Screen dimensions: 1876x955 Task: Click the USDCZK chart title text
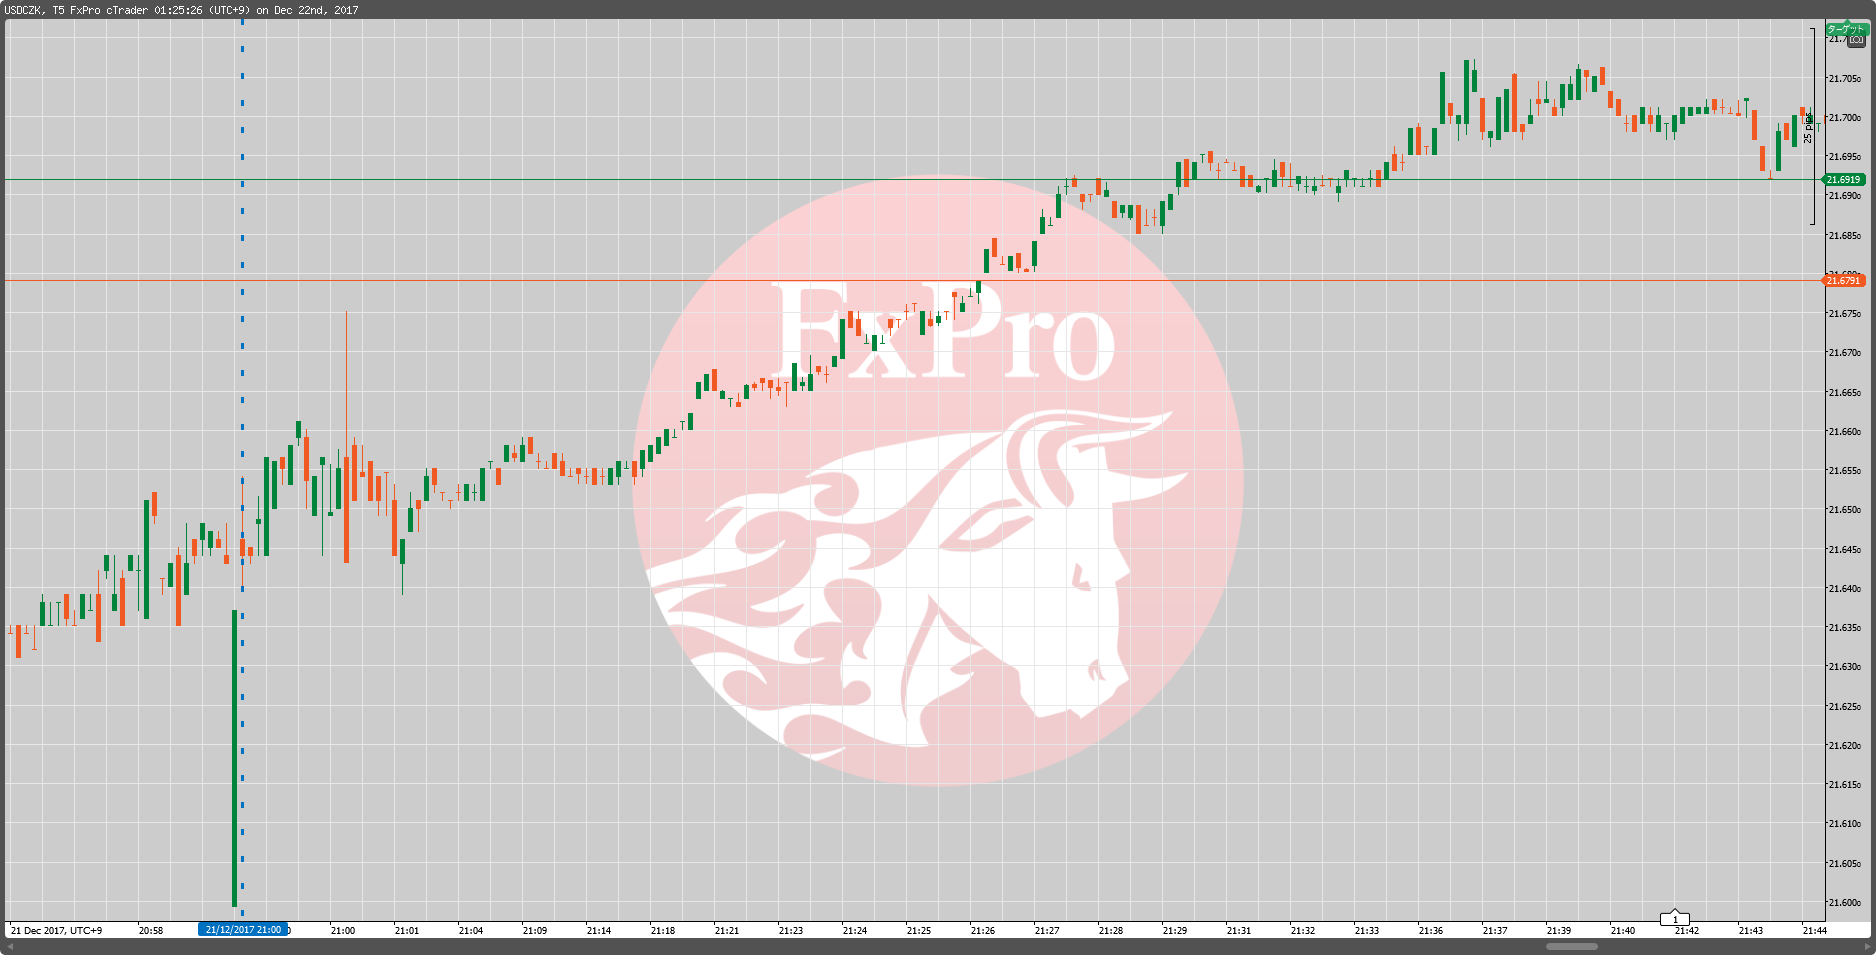point(181,10)
